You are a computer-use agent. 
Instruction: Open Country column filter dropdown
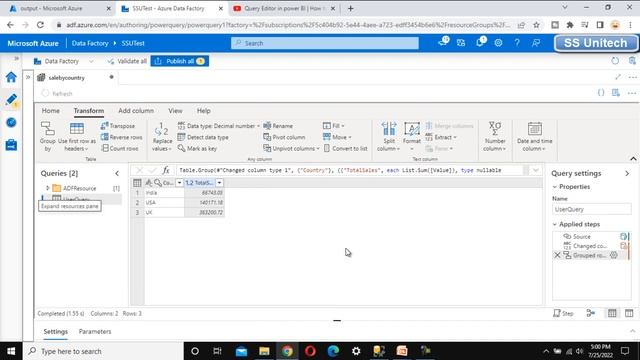click(x=179, y=183)
